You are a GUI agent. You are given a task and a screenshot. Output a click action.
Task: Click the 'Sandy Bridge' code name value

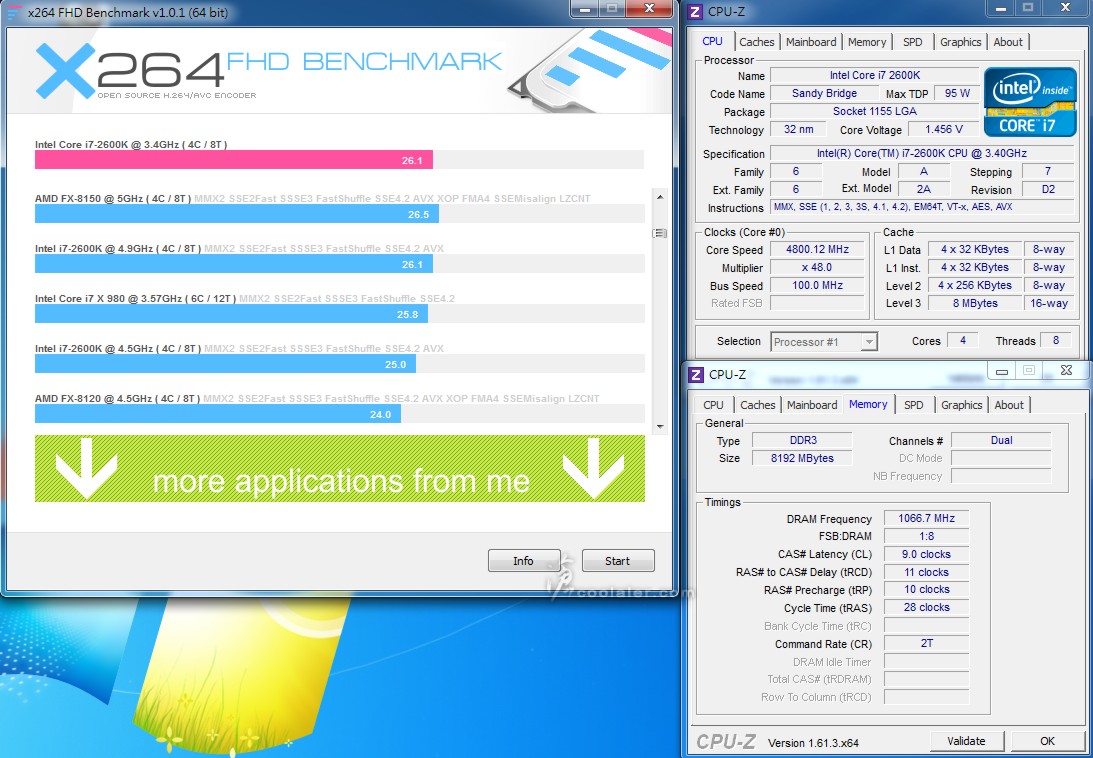tap(824, 93)
